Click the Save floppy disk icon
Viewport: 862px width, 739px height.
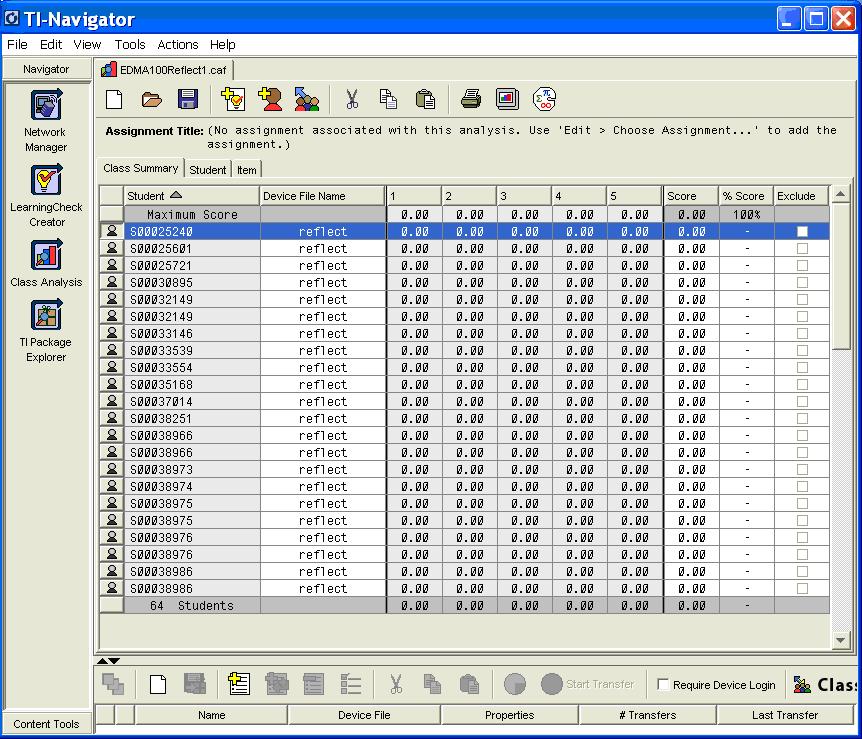point(188,99)
